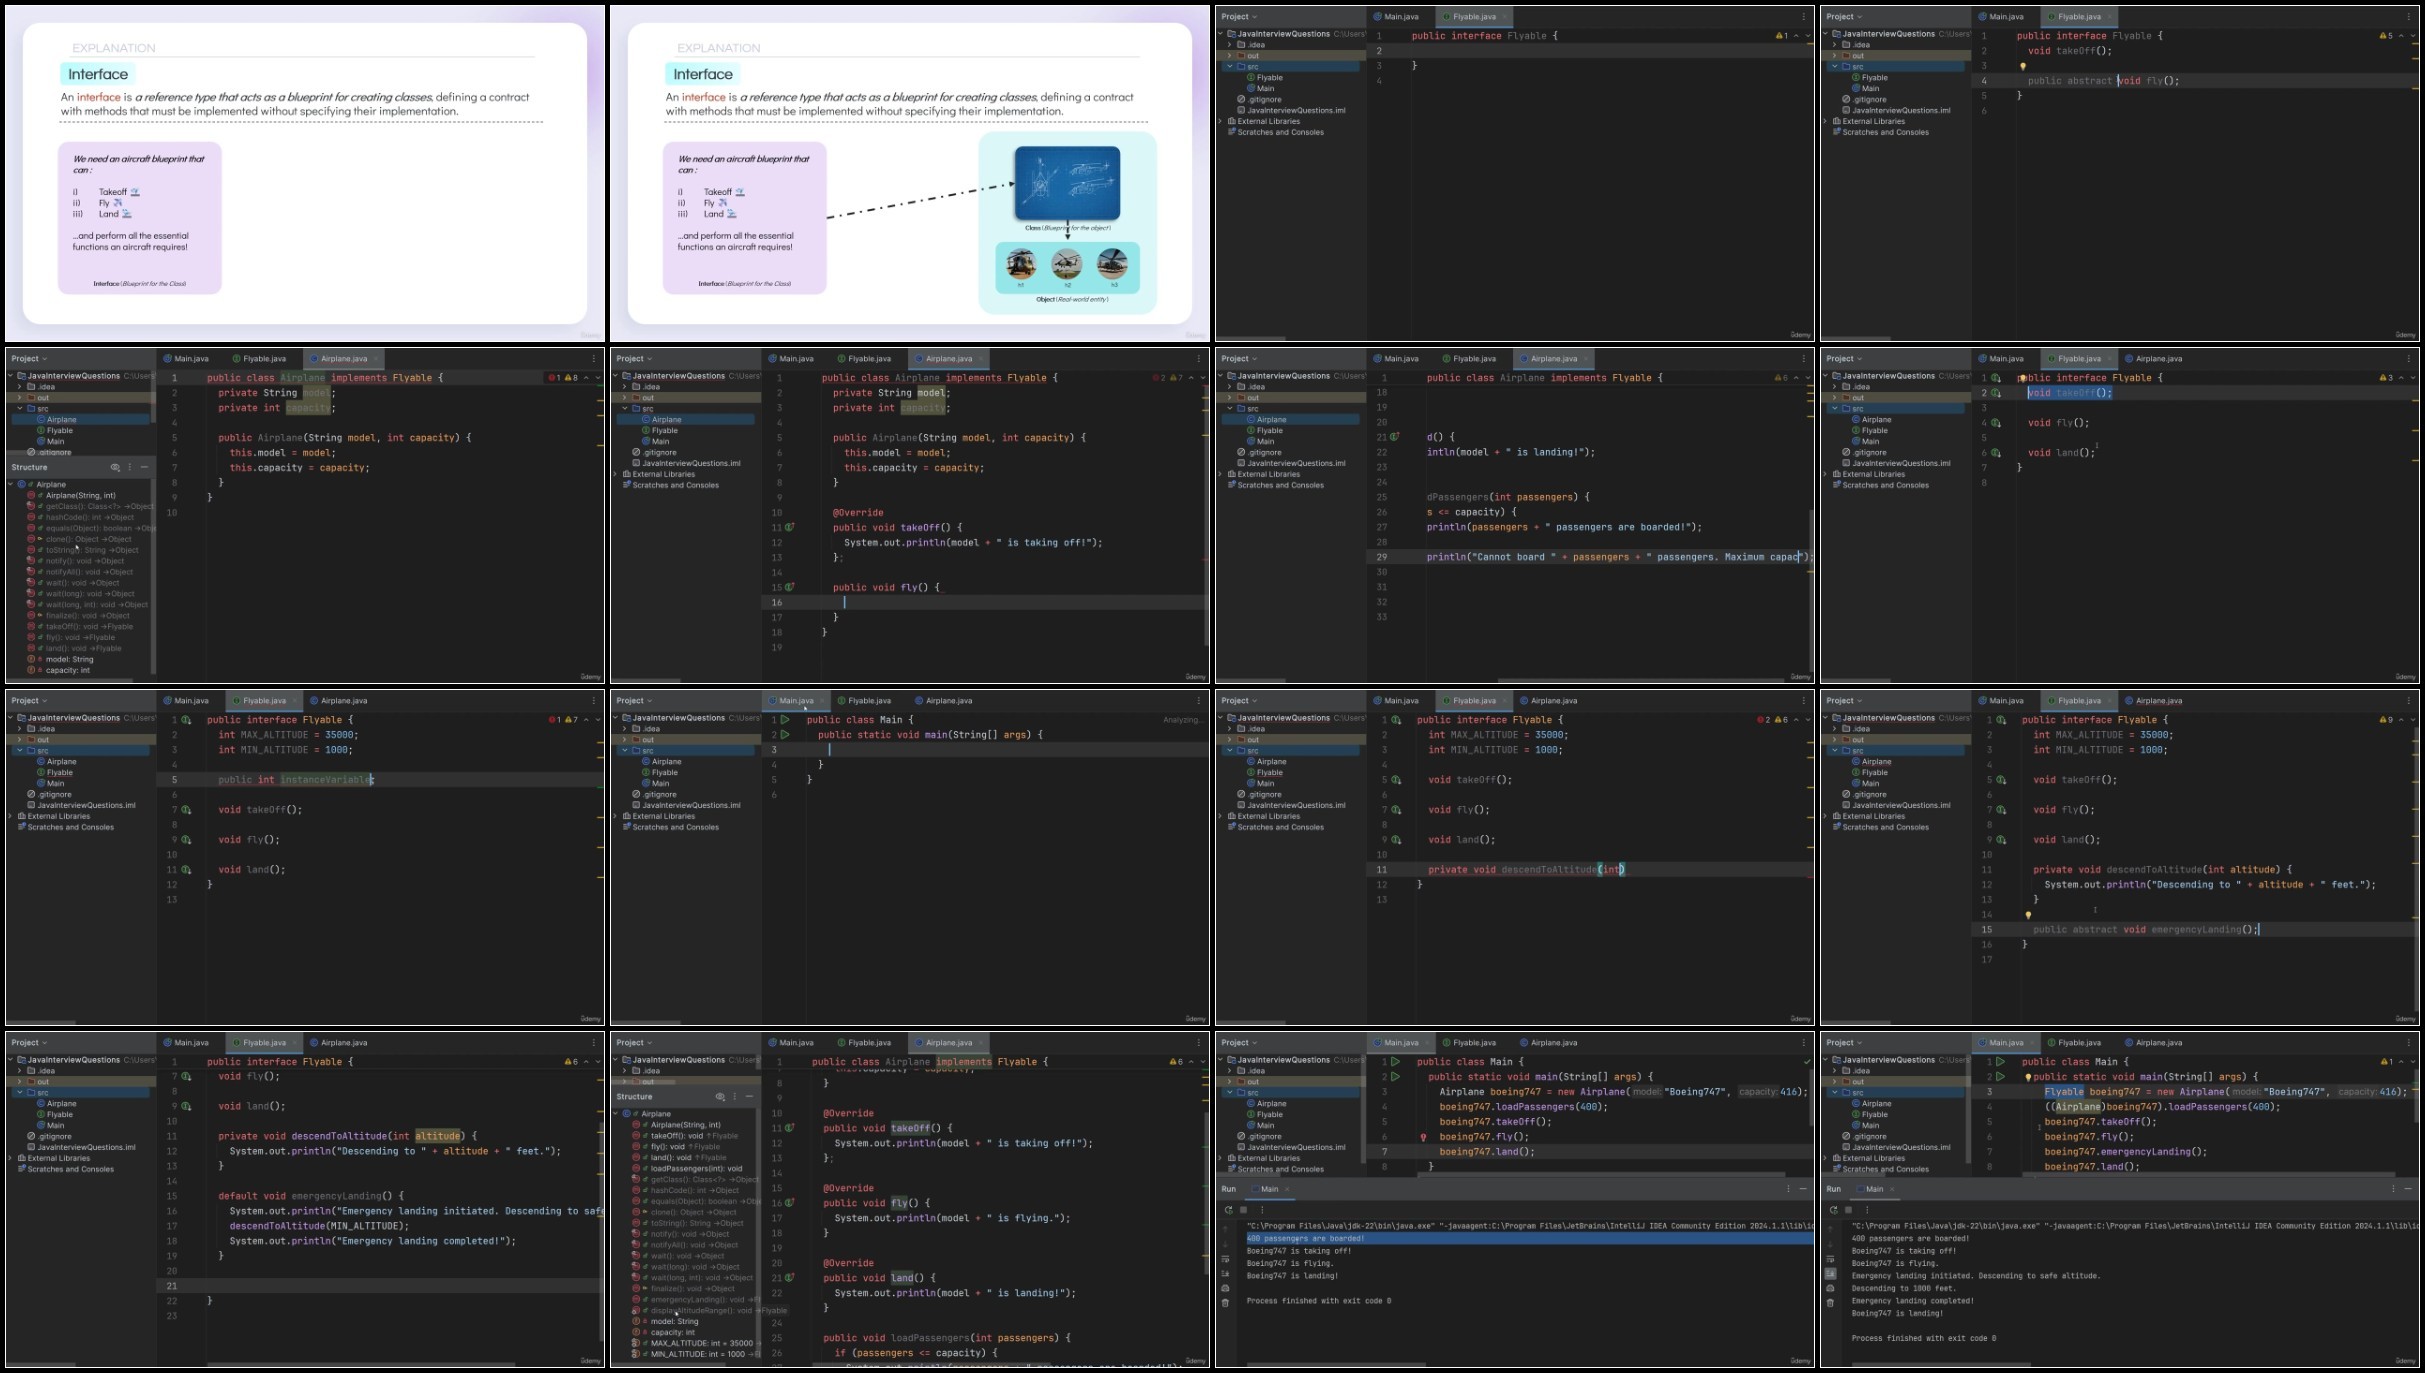Toggle soft-wrap beside emergency-landing console output
Viewport: 2425px width, 1373px height.
(x=1831, y=1260)
